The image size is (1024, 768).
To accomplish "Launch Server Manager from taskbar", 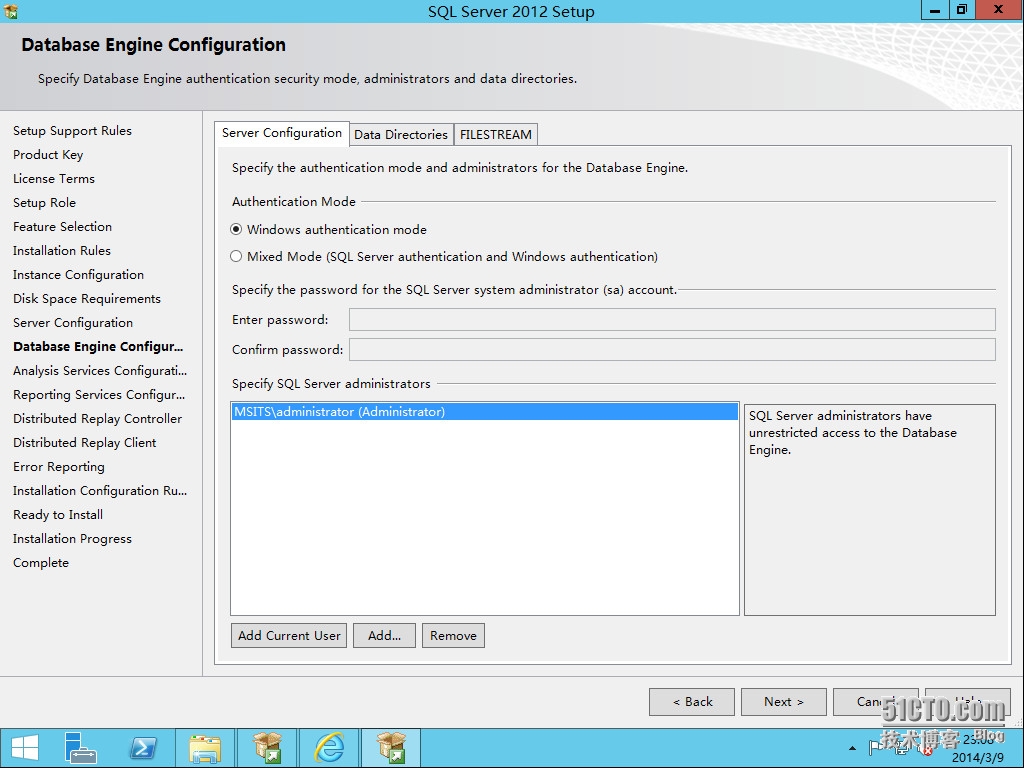I will (80, 748).
